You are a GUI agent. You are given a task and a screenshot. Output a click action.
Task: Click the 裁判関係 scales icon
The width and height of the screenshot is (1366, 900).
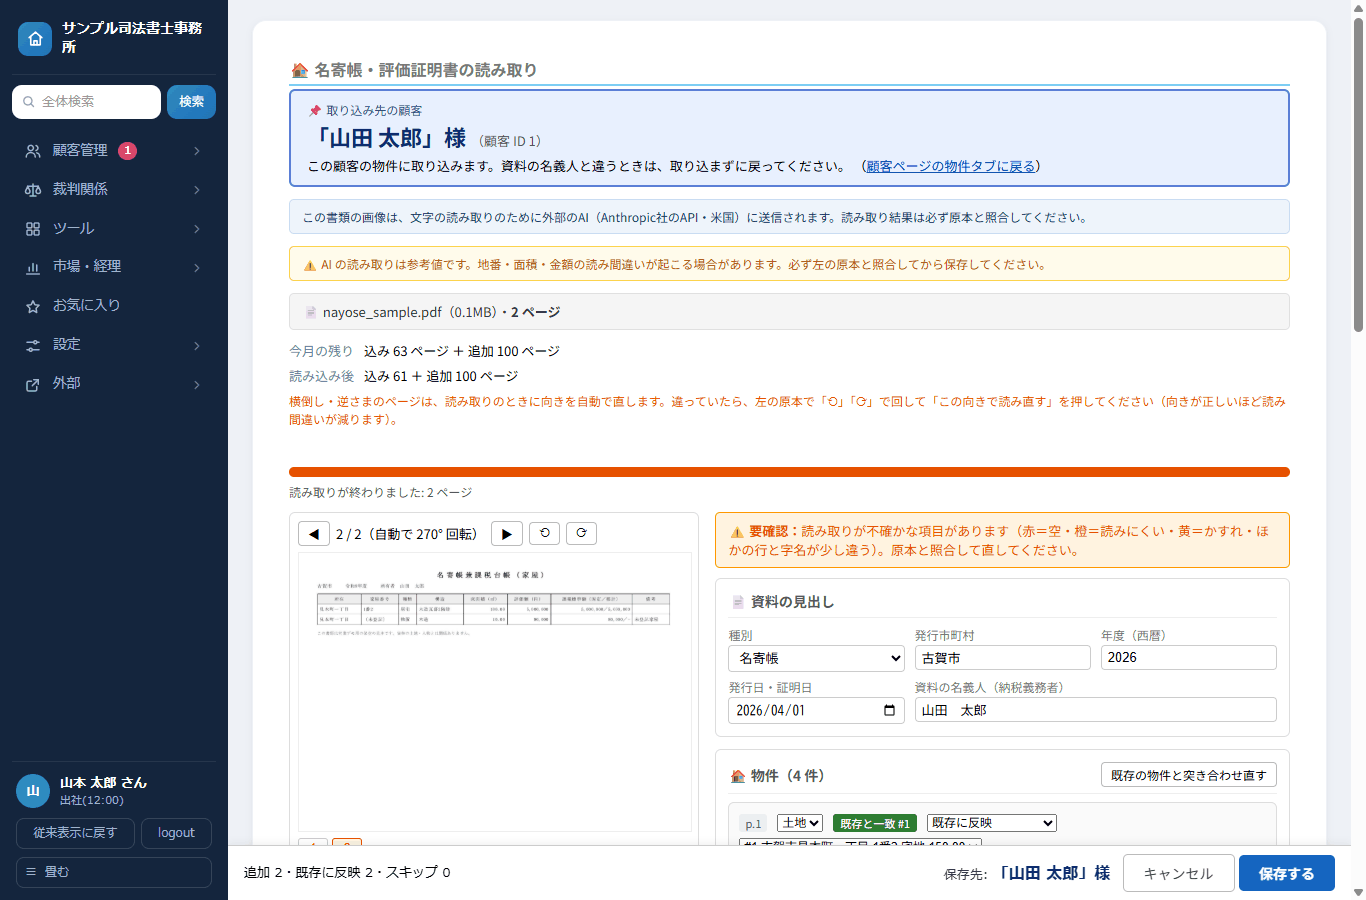pyautogui.click(x=33, y=190)
